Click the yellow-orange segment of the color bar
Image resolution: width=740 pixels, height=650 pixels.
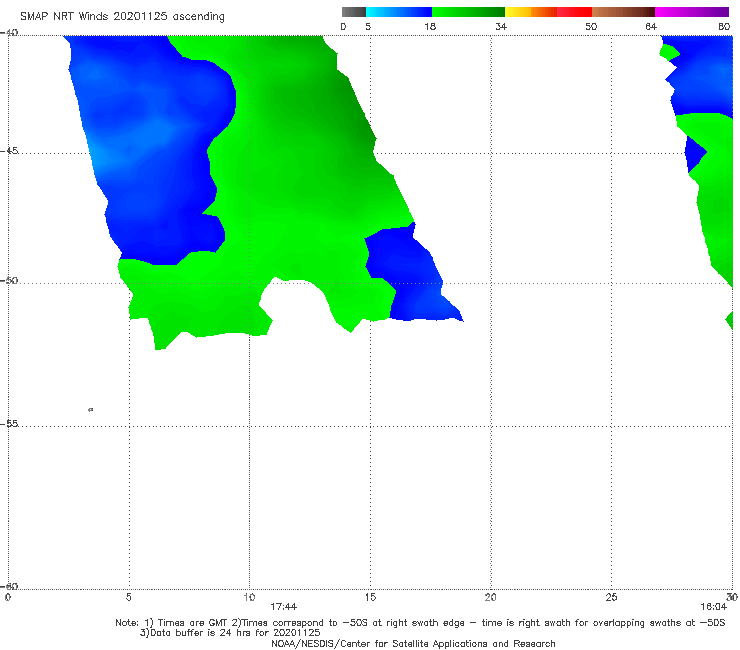point(531,12)
